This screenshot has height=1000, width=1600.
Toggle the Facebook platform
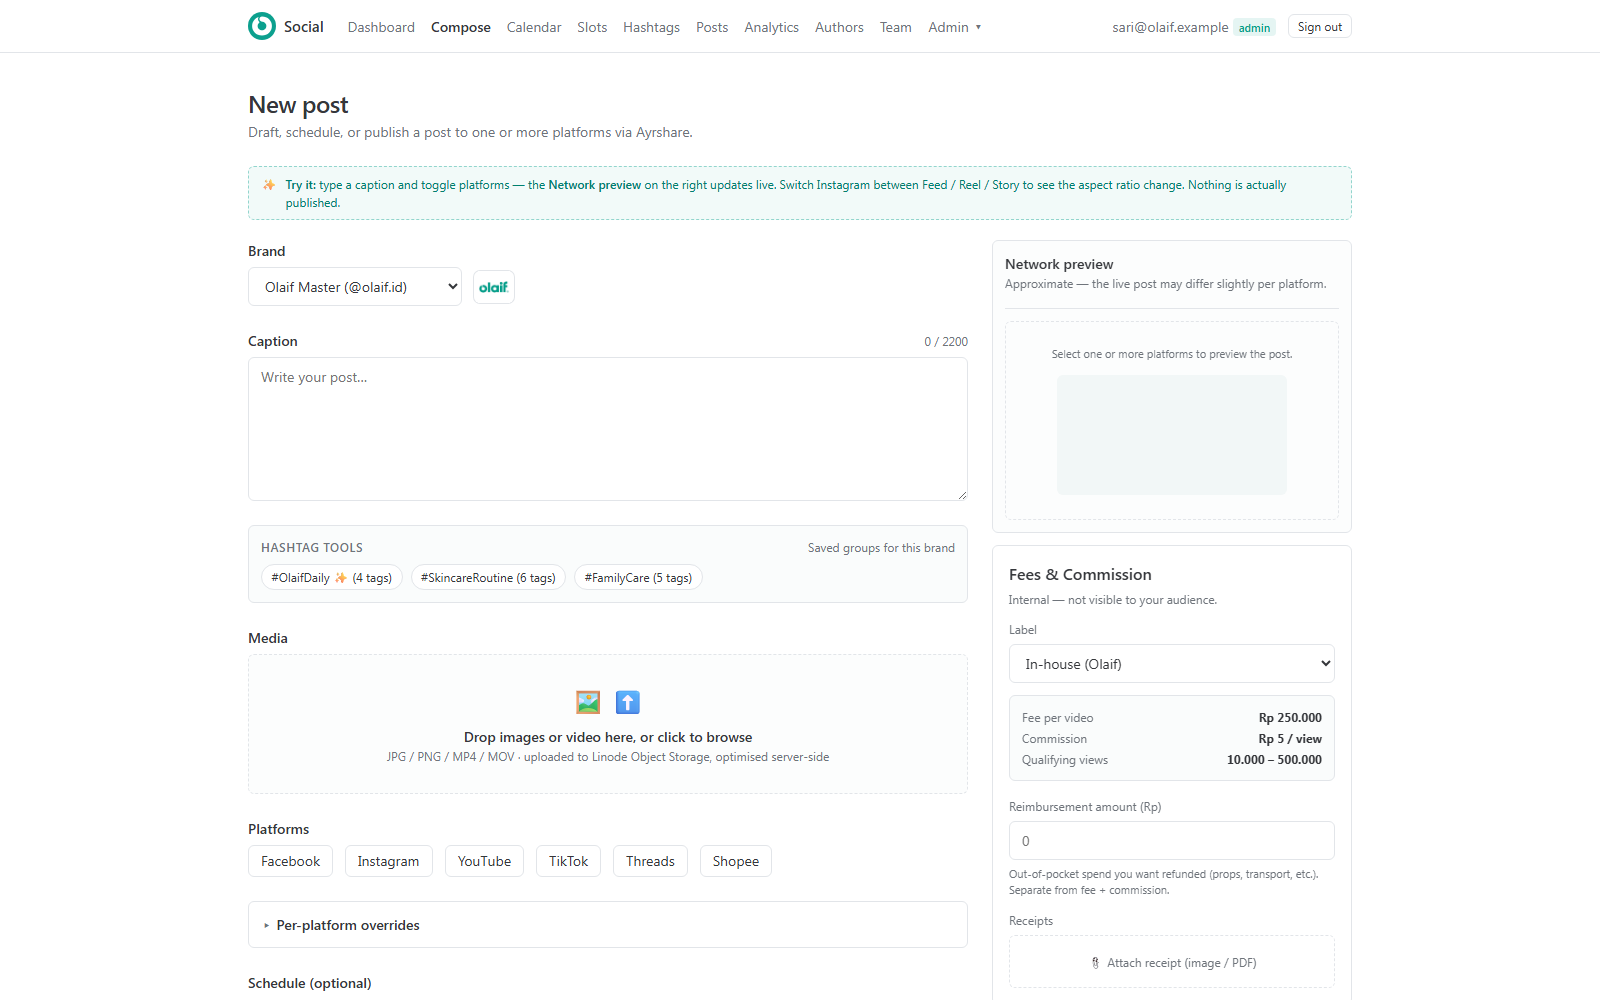(290, 861)
